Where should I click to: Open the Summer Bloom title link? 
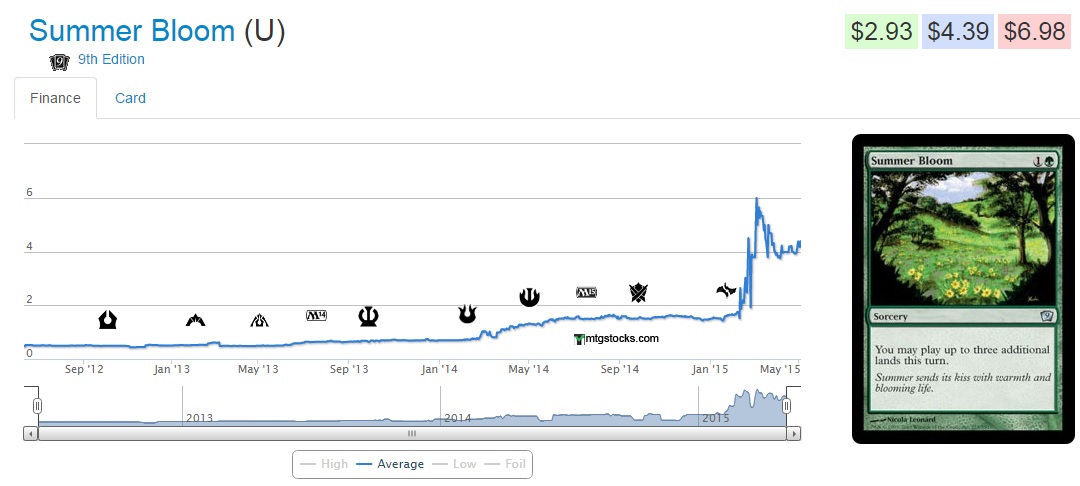(132, 30)
